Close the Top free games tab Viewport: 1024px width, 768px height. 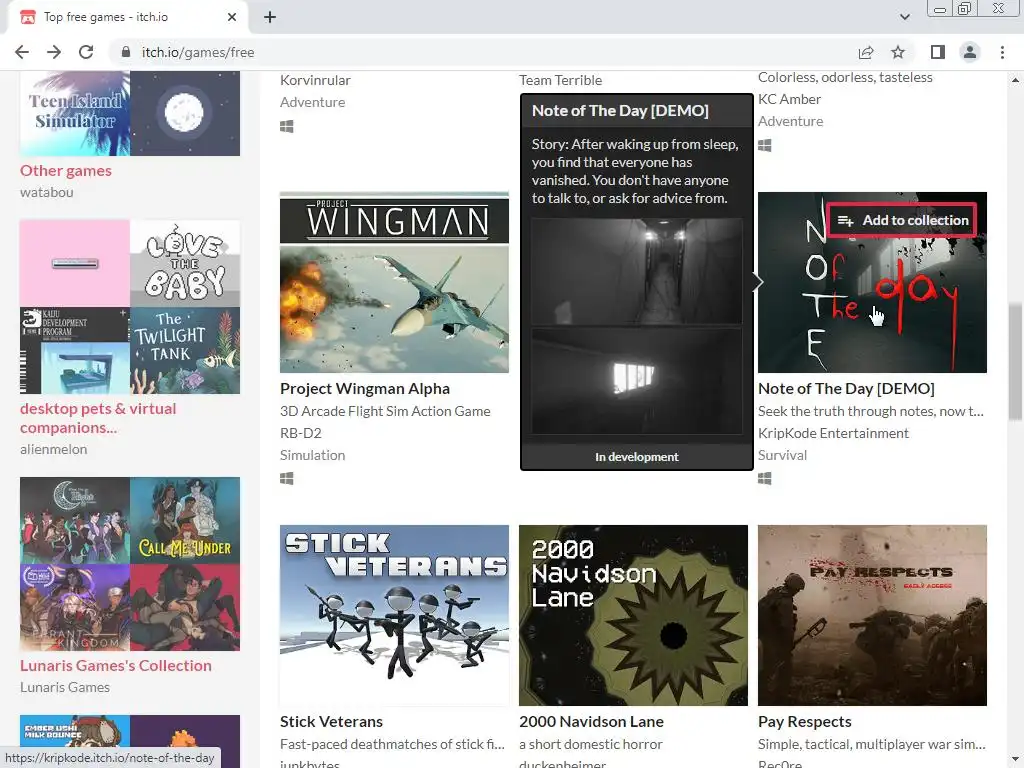tap(232, 17)
